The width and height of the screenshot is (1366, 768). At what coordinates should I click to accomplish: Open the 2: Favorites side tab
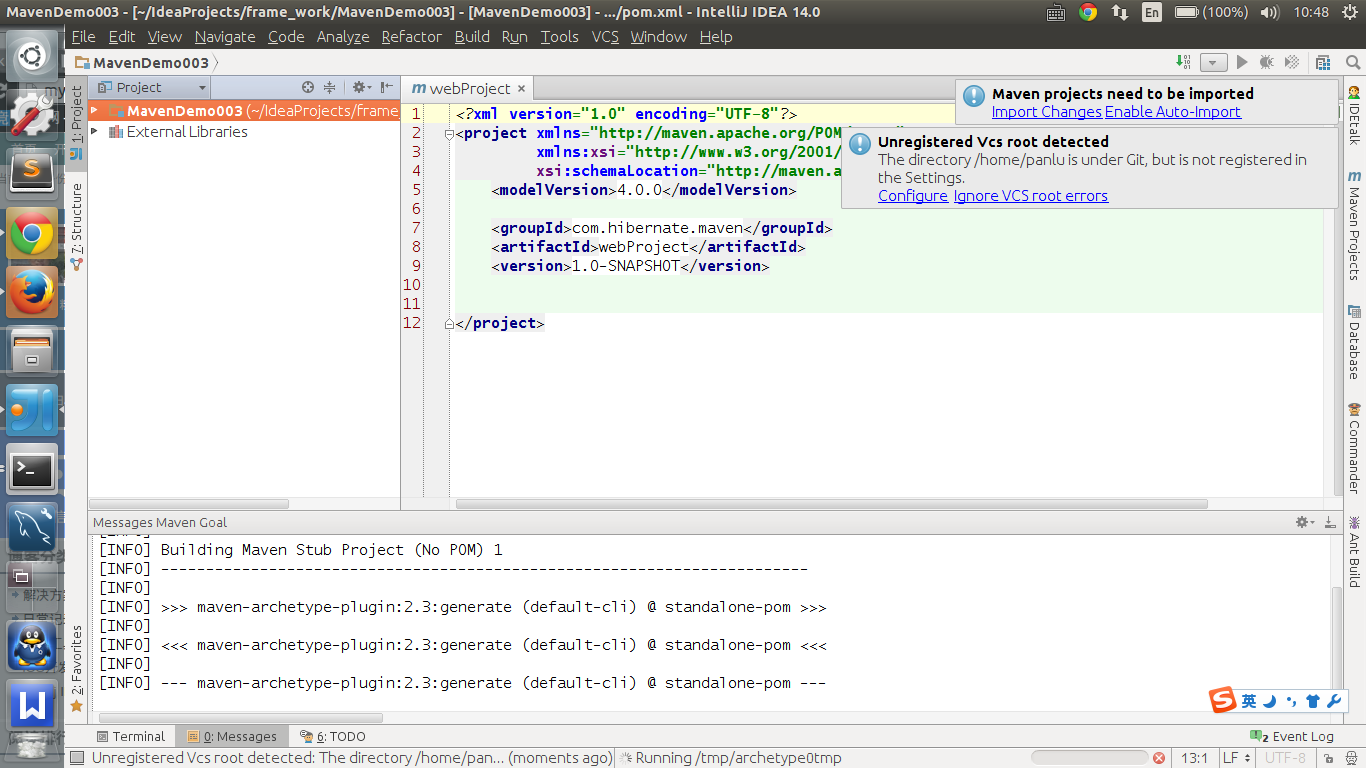tap(77, 668)
